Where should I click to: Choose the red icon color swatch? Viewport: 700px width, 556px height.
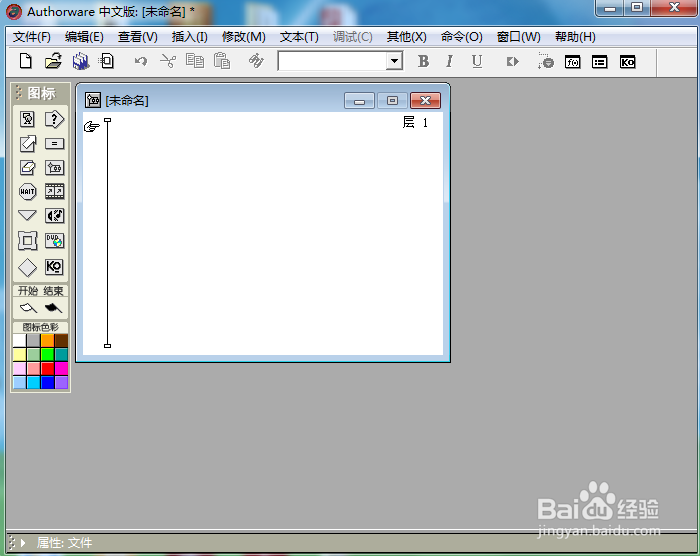coord(47,368)
